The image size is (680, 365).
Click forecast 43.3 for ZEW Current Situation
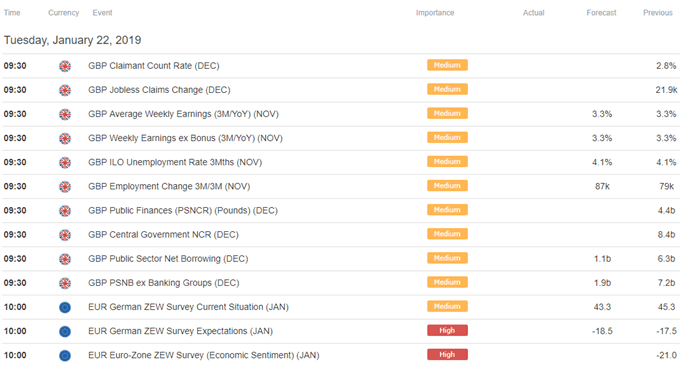coord(602,307)
